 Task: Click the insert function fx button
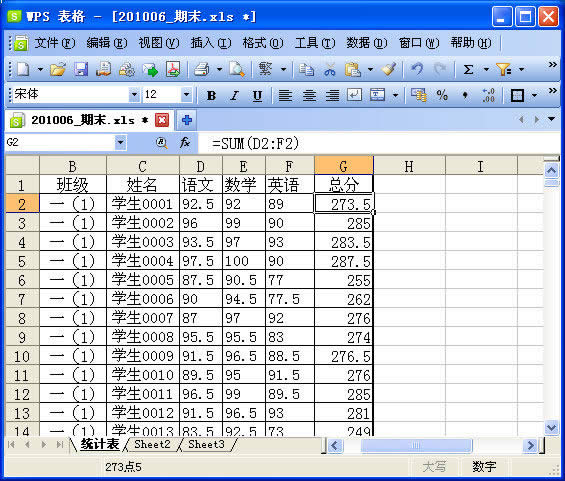[185, 143]
